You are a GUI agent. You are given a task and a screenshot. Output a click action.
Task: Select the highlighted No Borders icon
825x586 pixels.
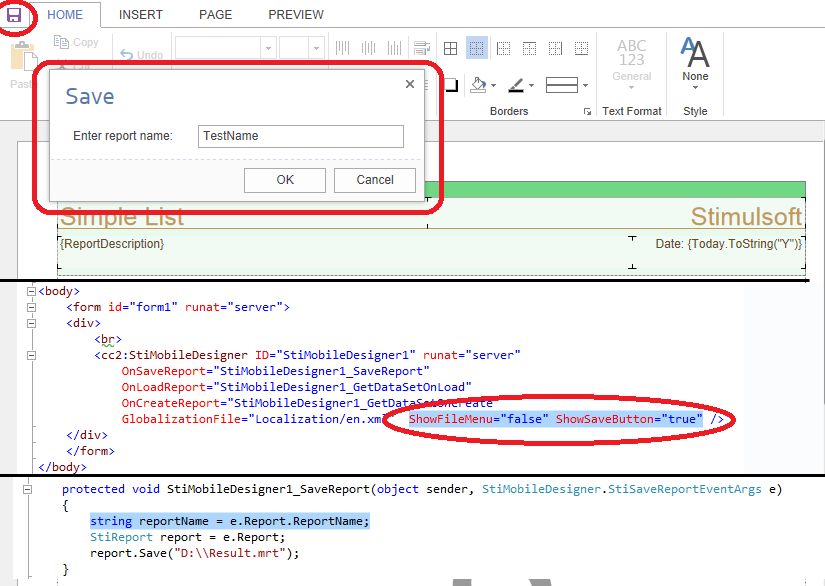coord(477,48)
